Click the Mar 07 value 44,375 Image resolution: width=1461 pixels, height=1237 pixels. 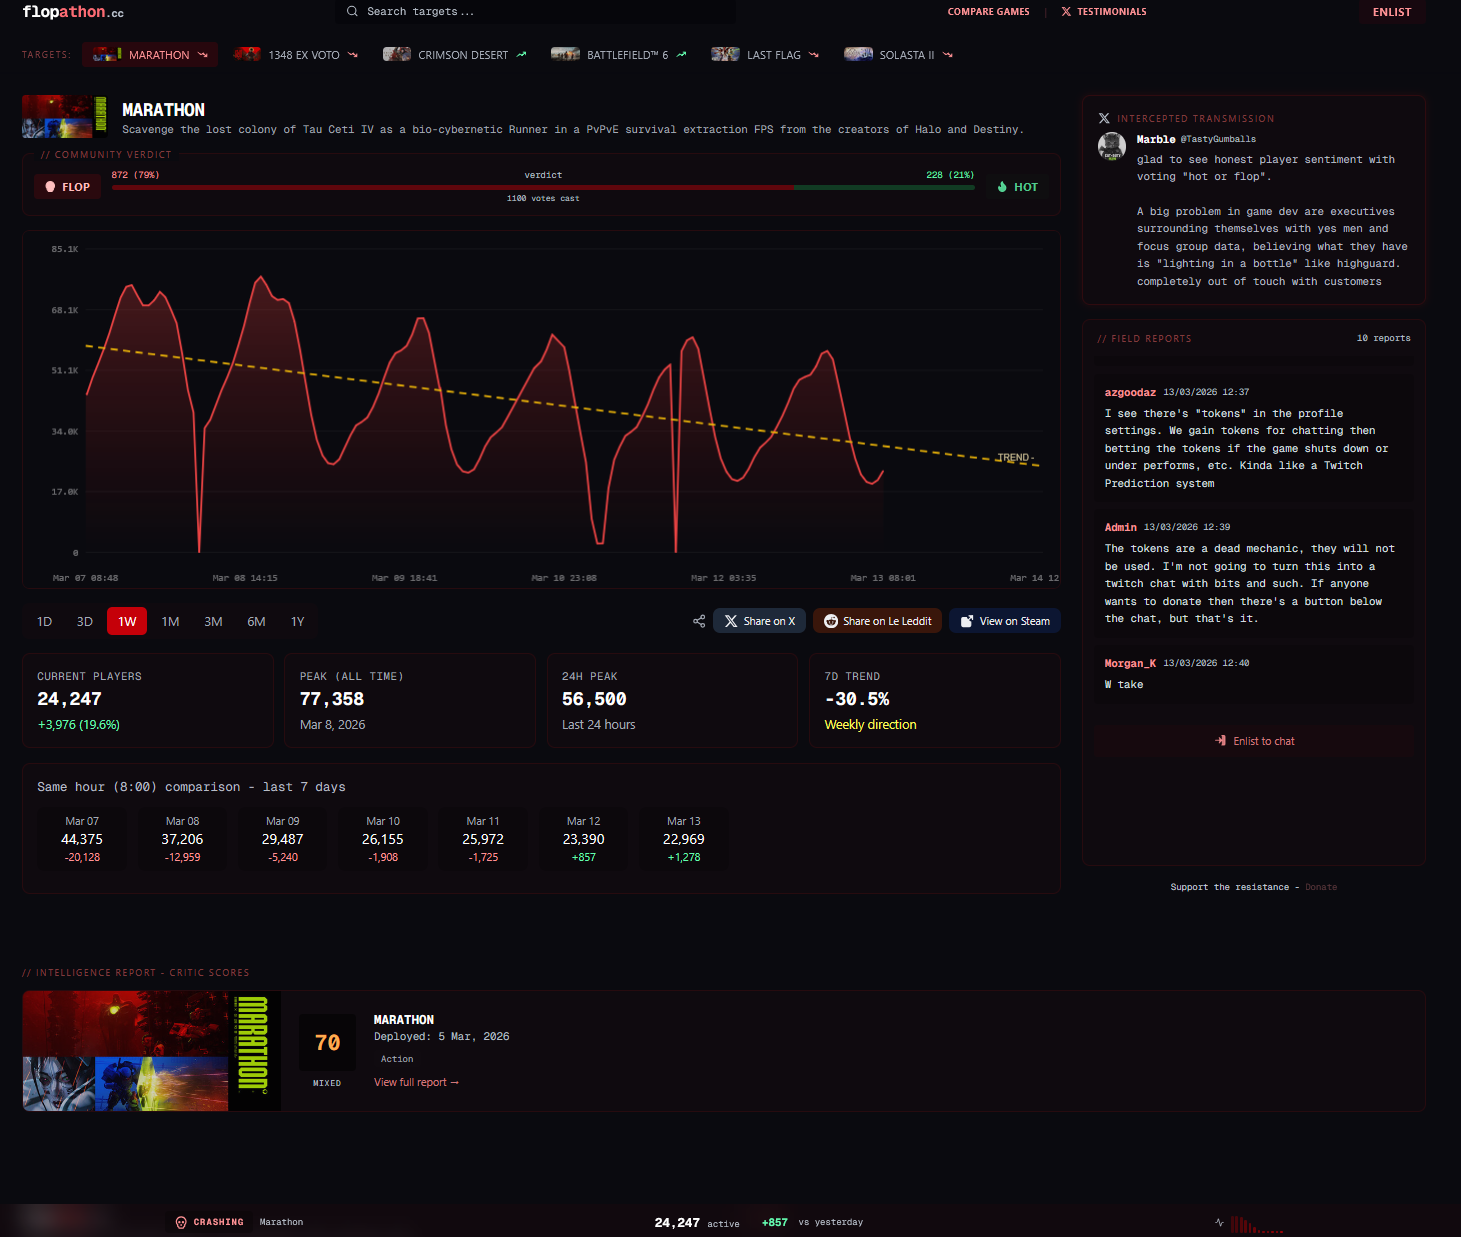[x=82, y=839]
